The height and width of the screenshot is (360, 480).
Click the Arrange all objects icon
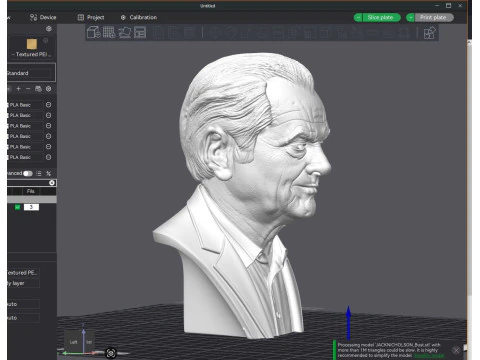pyautogui.click(x=140, y=32)
